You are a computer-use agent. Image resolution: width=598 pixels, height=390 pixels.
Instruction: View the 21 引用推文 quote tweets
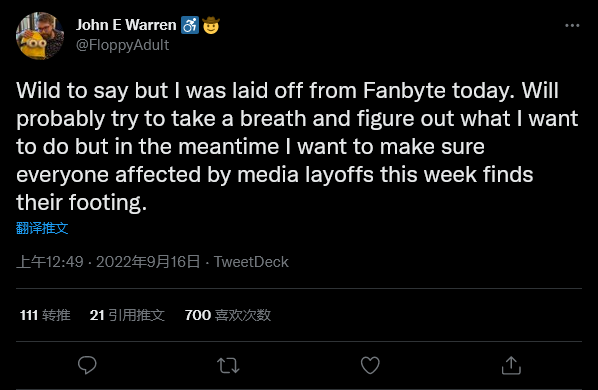[x=127, y=315]
